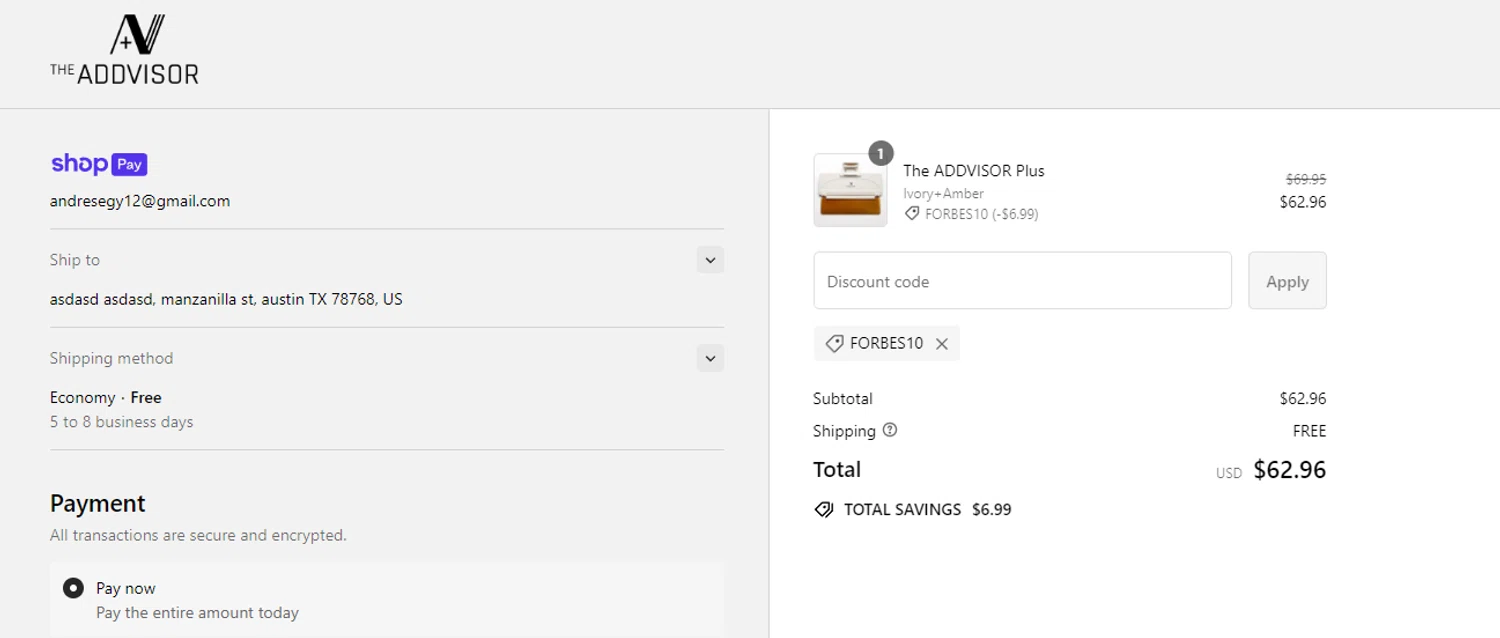The width and height of the screenshot is (1500, 638).
Task: Click the Ivory+Amber variant text
Action: tap(944, 193)
